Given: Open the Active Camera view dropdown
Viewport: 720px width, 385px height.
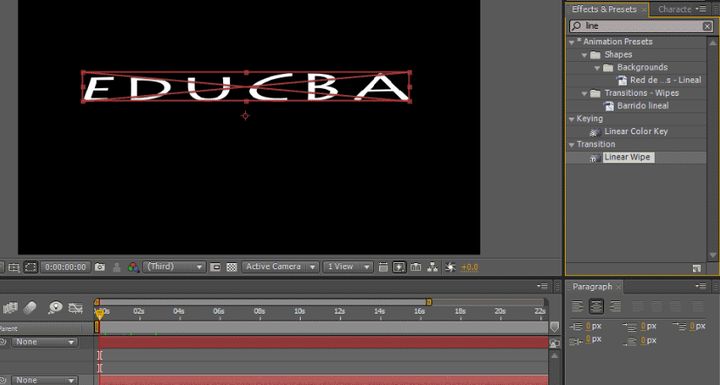Looking at the screenshot, I should [280, 266].
